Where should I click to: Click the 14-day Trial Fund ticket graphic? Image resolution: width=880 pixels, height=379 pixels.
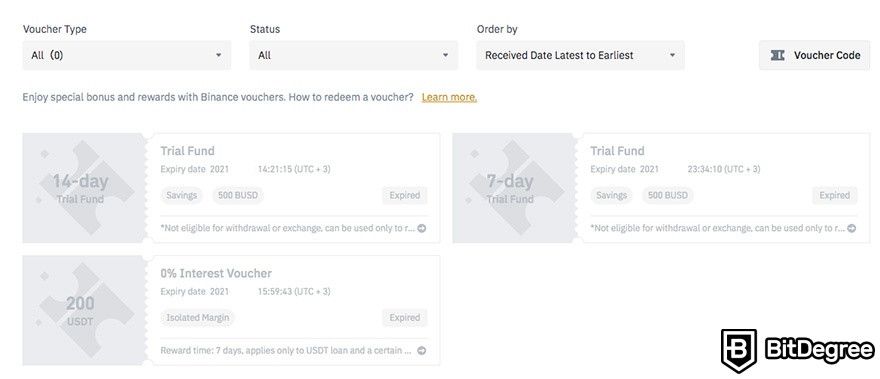tap(83, 188)
